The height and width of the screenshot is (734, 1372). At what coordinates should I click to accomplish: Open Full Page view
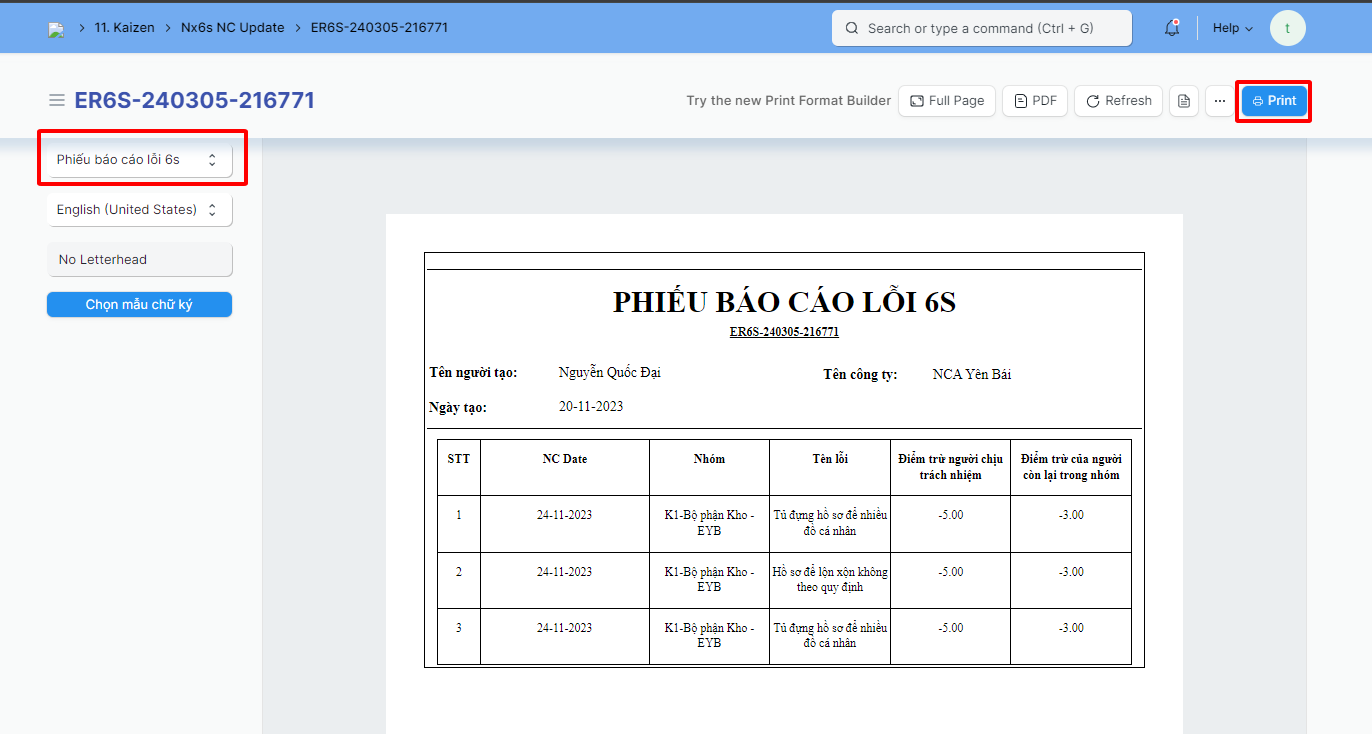946,101
